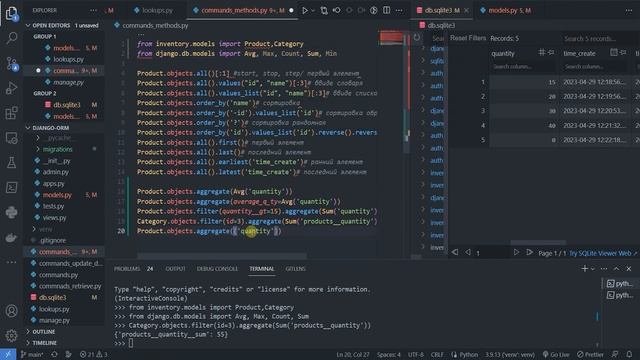Pin the quantity column
Image resolution: width=640 pixels, height=360 pixels.
click(551, 53)
